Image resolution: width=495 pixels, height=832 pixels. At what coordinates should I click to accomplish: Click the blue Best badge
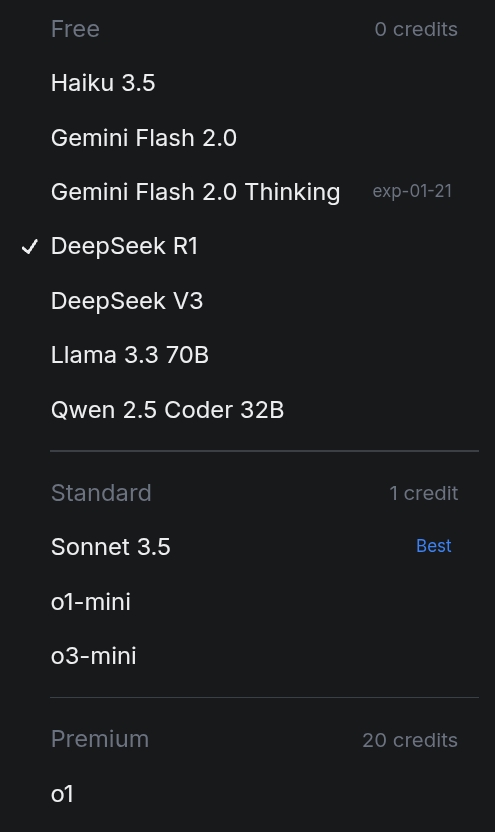[433, 546]
